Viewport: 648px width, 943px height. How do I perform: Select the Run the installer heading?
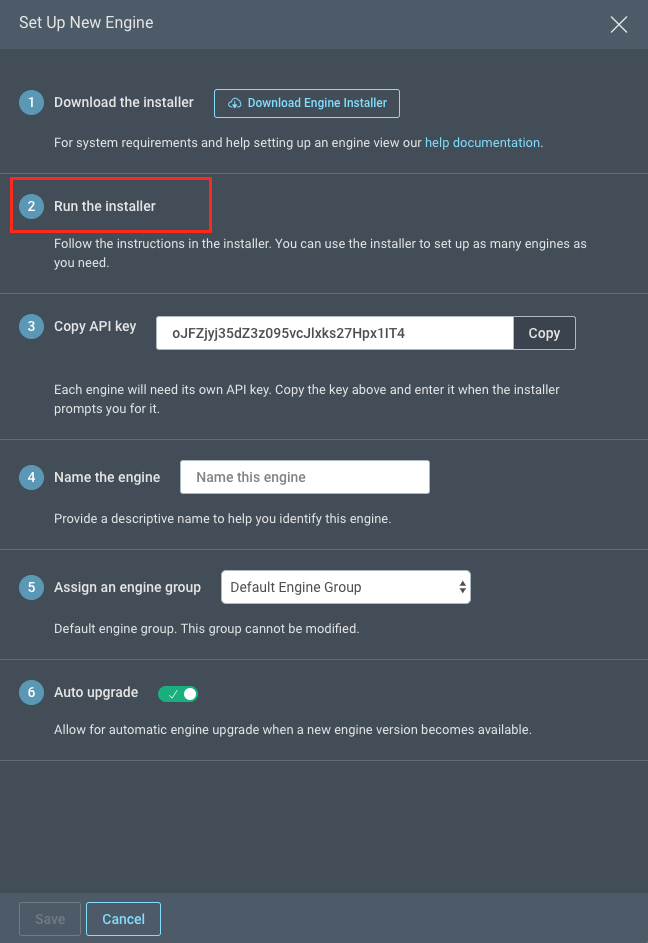[x=105, y=206]
